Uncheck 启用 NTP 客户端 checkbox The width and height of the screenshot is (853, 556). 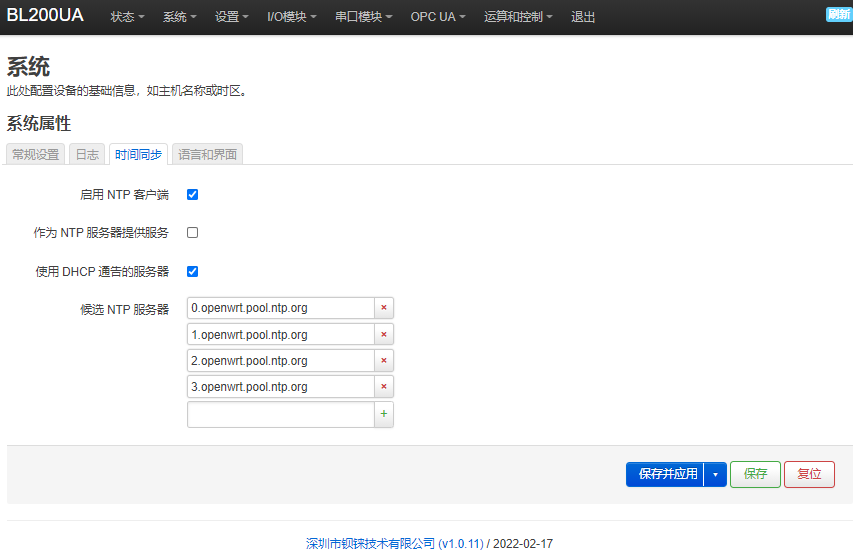pyautogui.click(x=193, y=194)
